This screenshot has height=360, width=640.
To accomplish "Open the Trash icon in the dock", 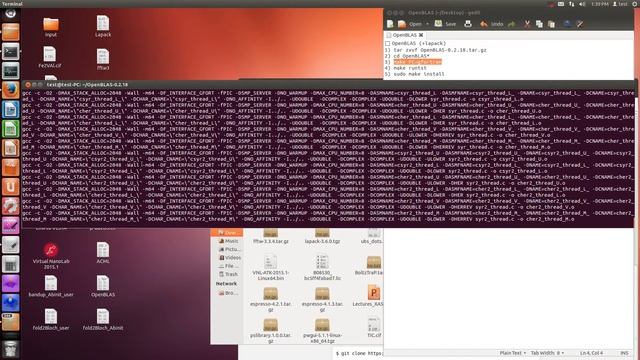I will point(11,349).
